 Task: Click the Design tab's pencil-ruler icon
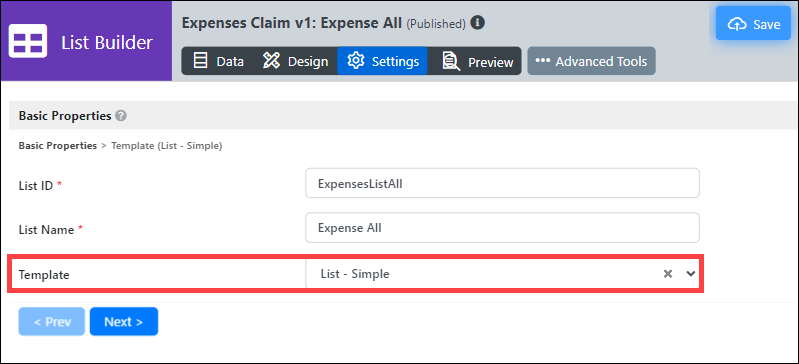[x=272, y=61]
